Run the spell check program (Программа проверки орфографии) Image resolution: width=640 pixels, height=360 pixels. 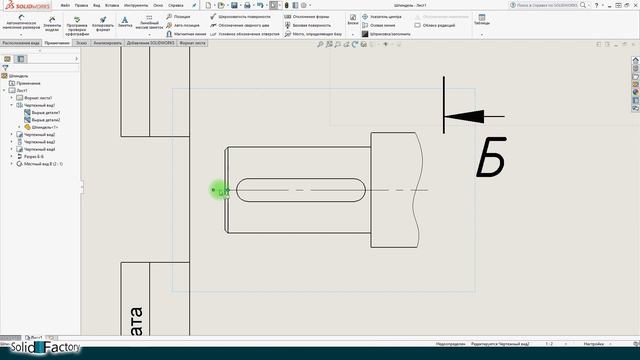[77, 26]
